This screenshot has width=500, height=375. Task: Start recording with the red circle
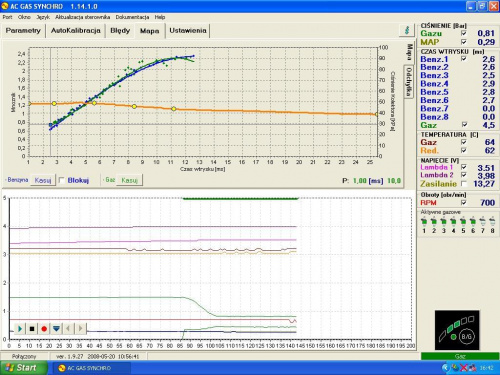coord(44,329)
